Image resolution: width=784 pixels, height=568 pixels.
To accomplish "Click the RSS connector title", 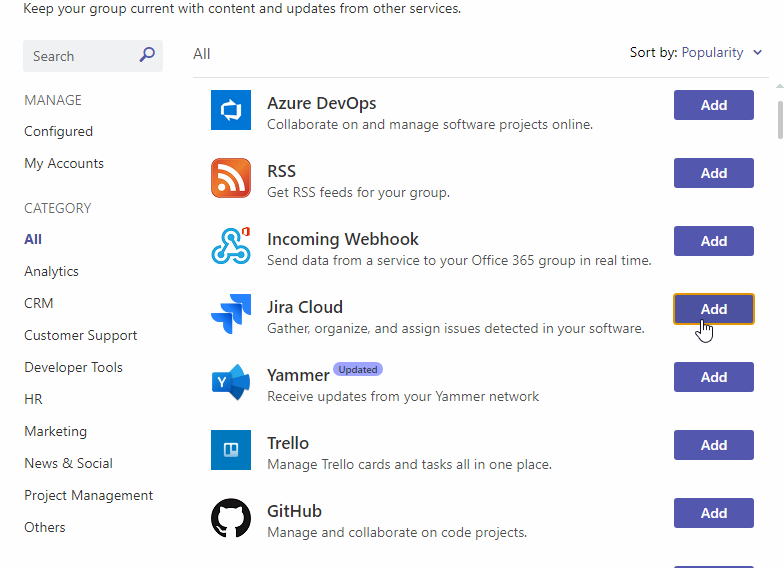I will [x=282, y=171].
